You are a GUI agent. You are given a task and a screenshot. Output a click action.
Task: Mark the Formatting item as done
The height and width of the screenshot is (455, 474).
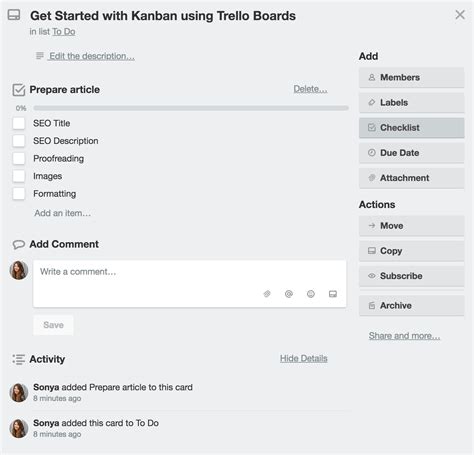pyautogui.click(x=19, y=194)
